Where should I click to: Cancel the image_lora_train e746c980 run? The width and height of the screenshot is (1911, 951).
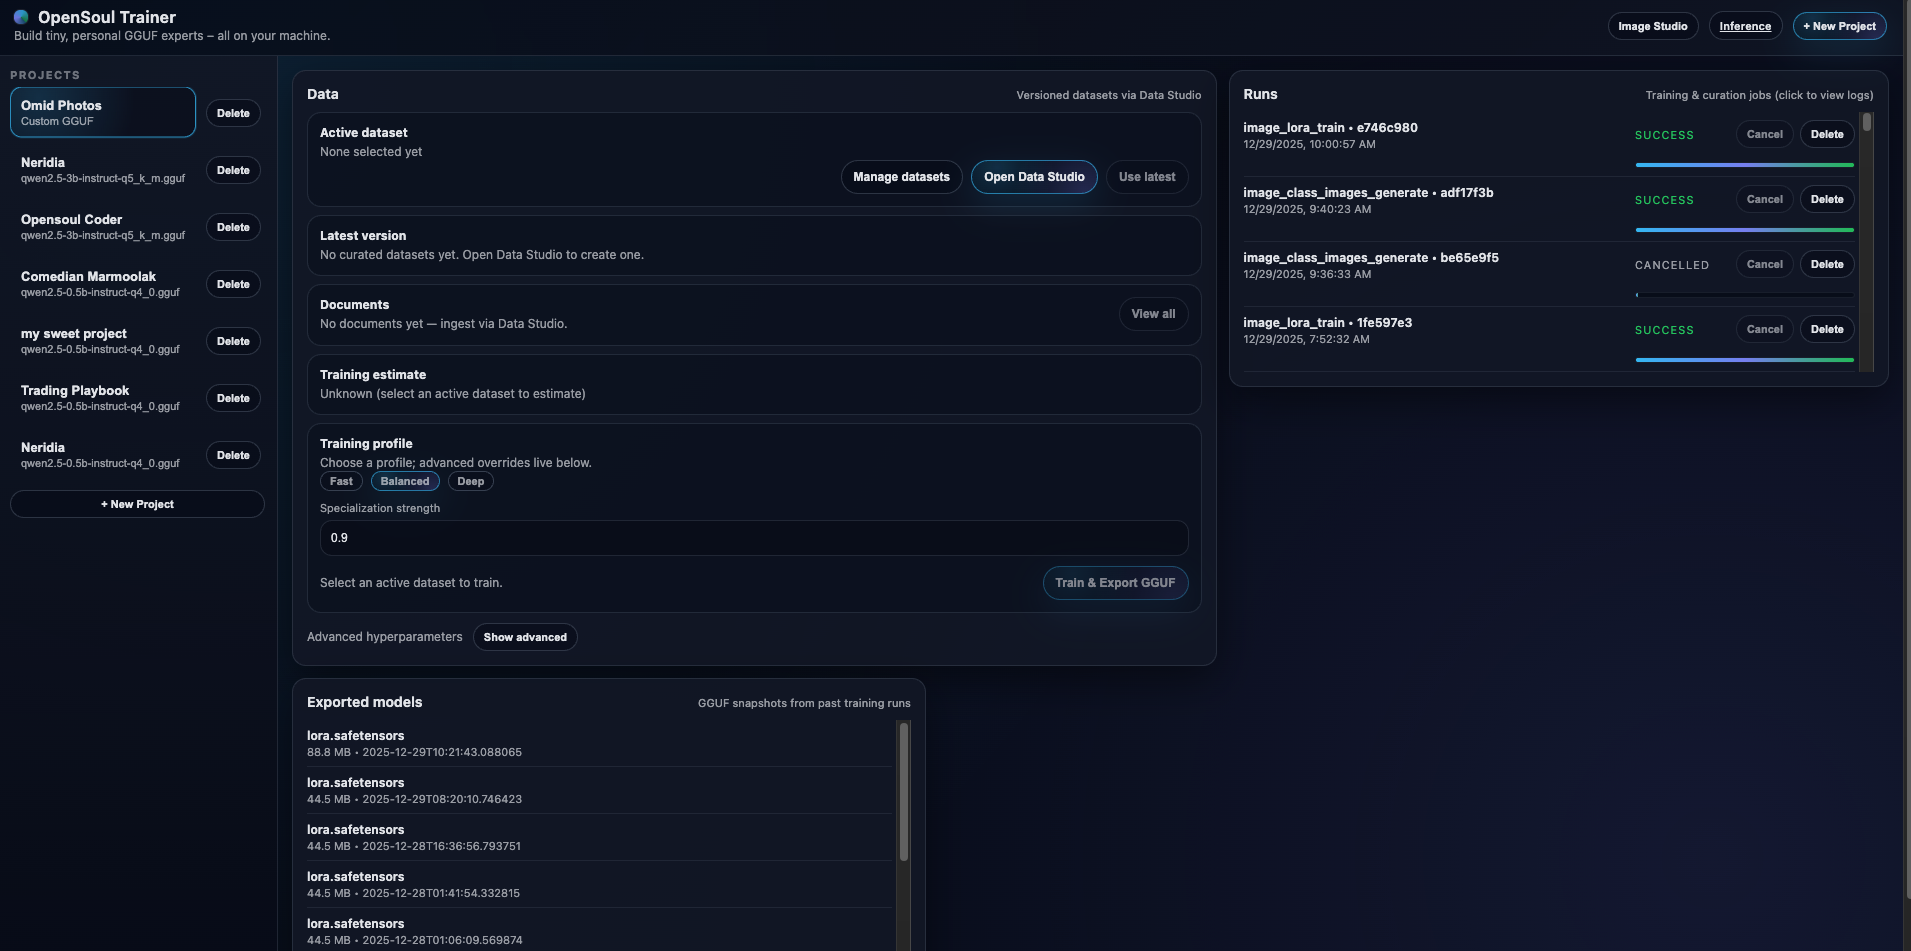[x=1764, y=134]
